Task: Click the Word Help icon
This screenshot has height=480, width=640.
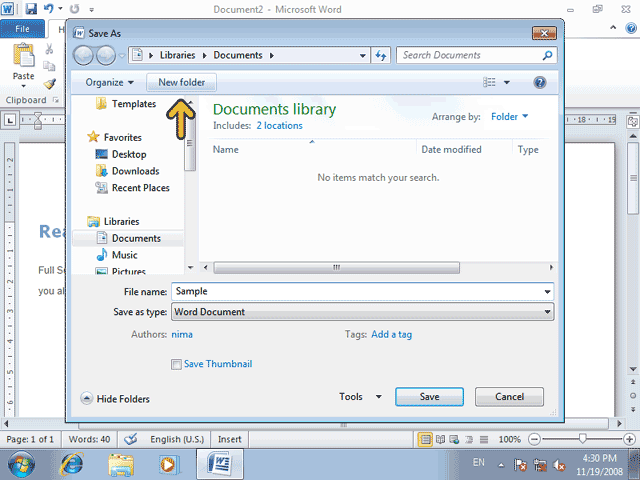Action: 631,28
